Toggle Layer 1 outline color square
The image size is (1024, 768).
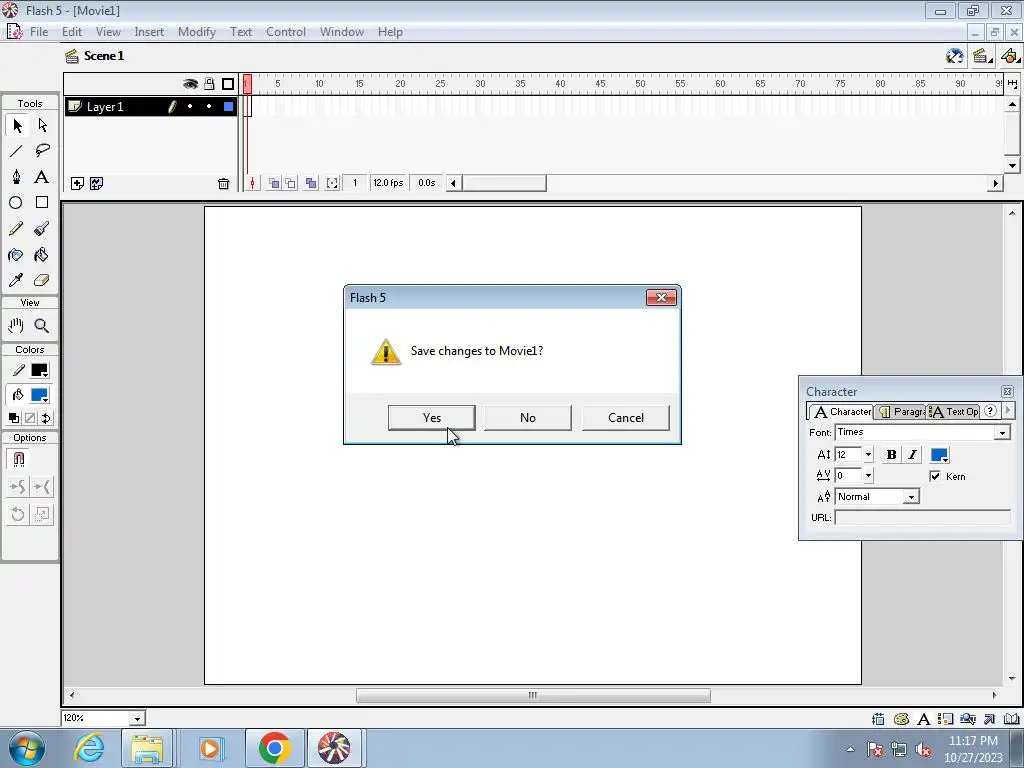229,106
